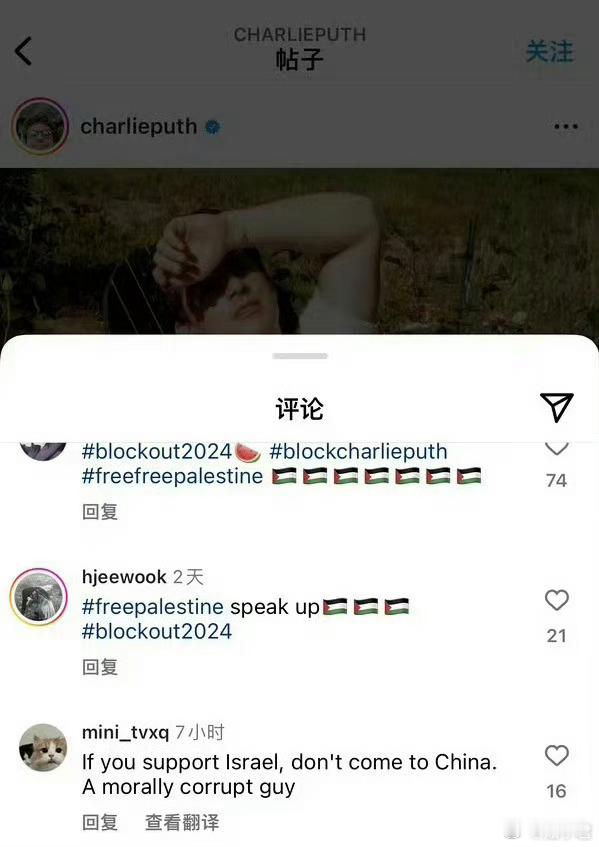Reply to mini_tvxq's comment via 回复
Viewport: 599px width, 847px height.
click(x=100, y=822)
